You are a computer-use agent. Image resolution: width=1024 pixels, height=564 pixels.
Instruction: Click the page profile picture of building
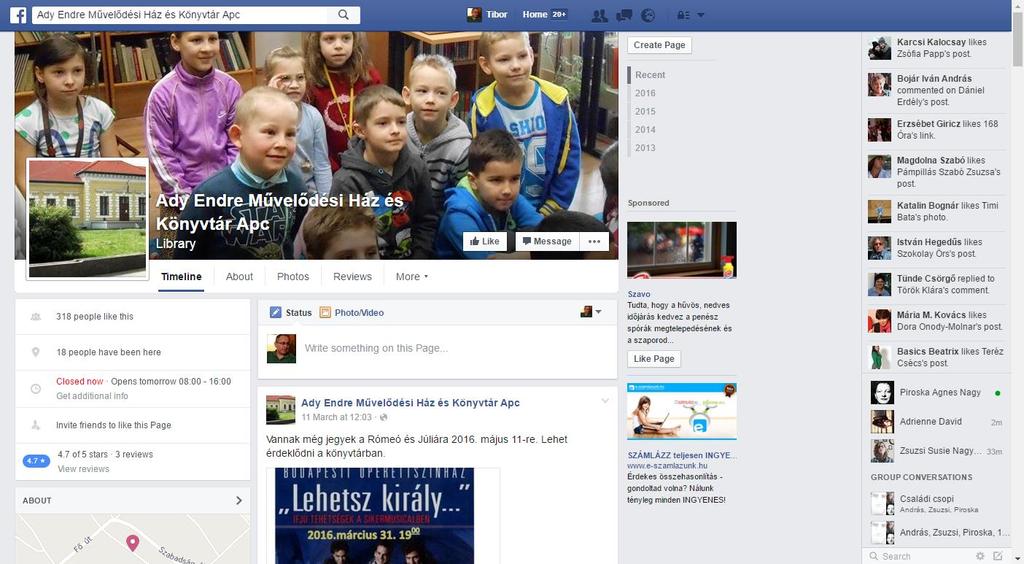tap(88, 219)
